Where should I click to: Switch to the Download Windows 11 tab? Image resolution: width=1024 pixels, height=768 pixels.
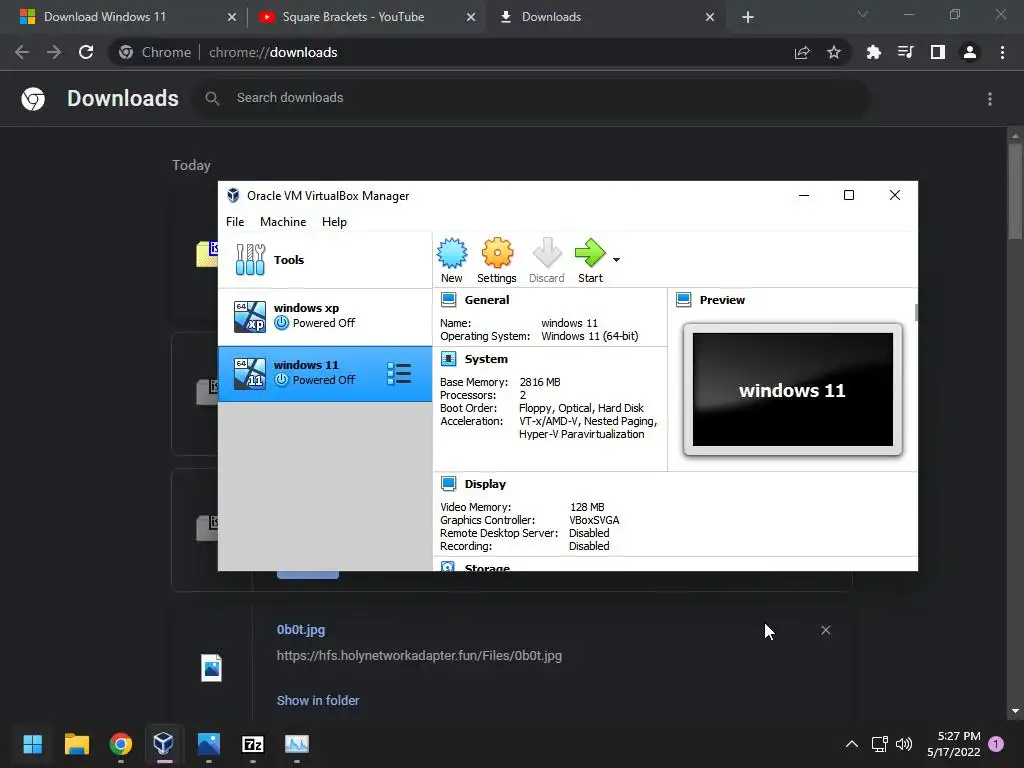[x=105, y=17]
